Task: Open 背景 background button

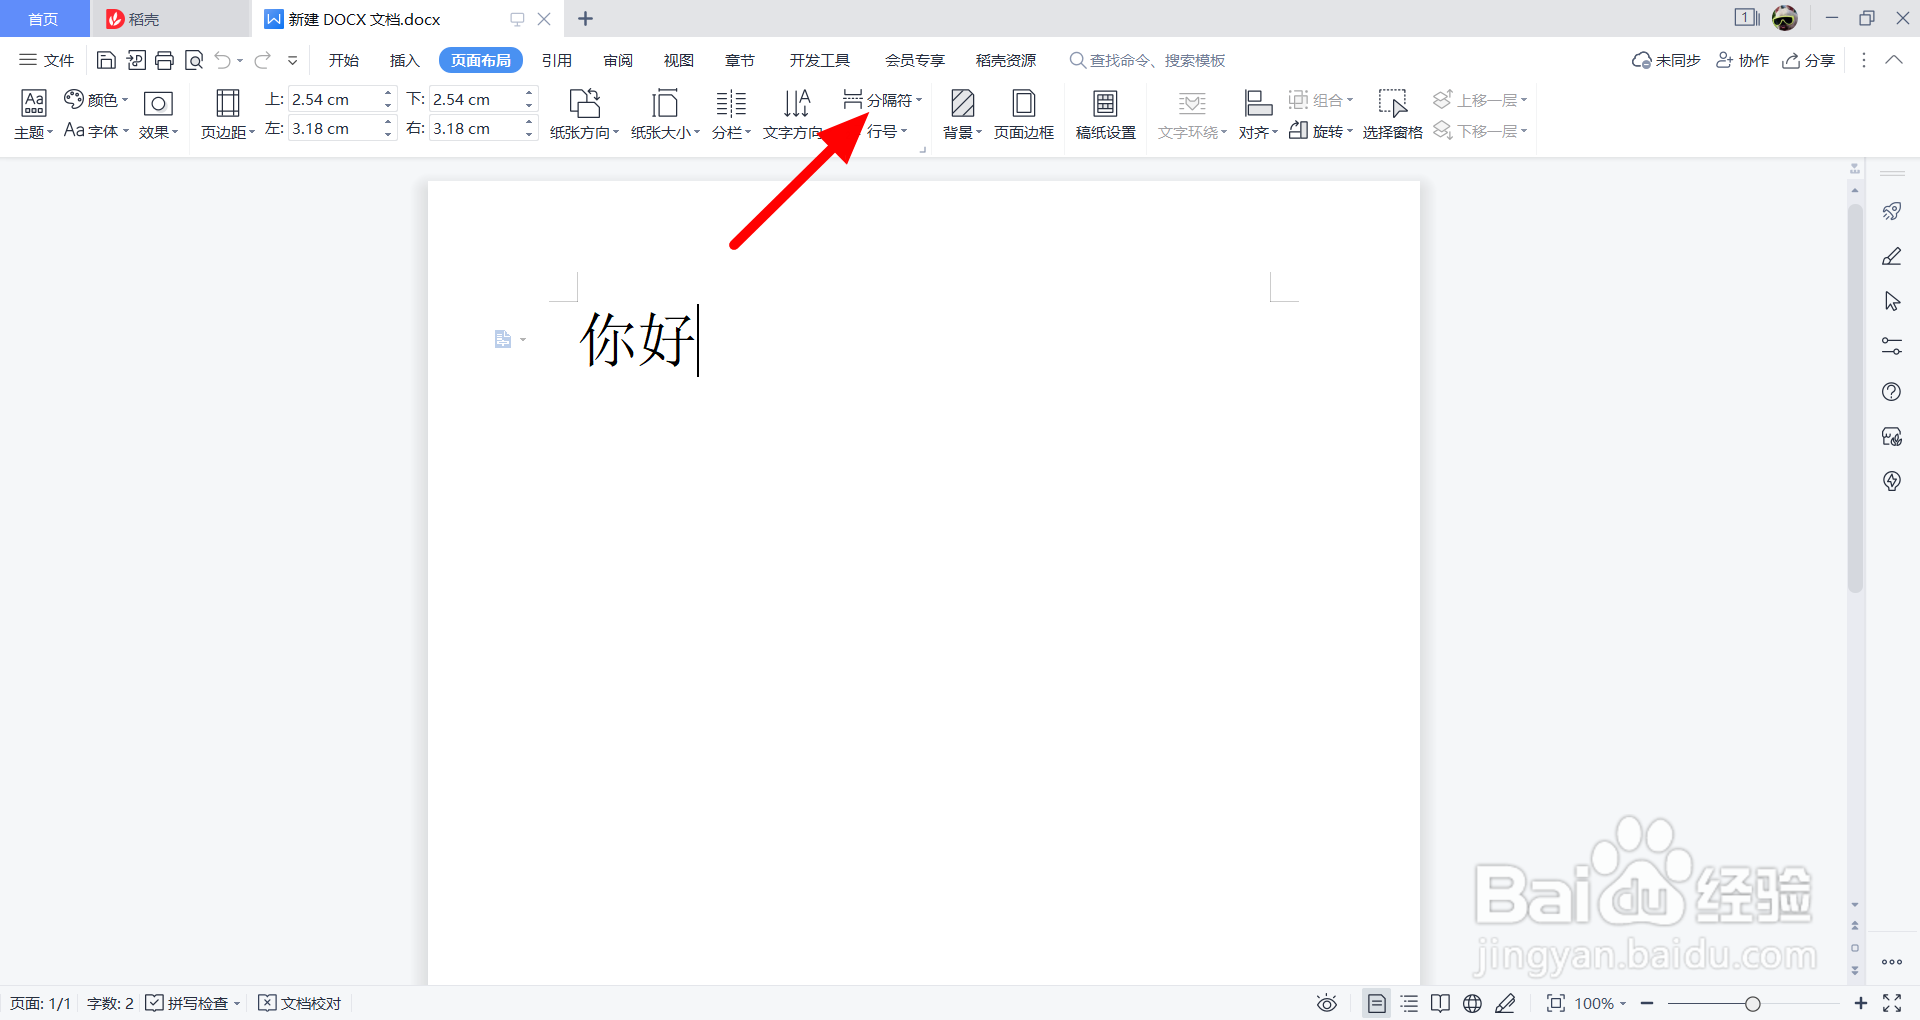Action: 962,115
